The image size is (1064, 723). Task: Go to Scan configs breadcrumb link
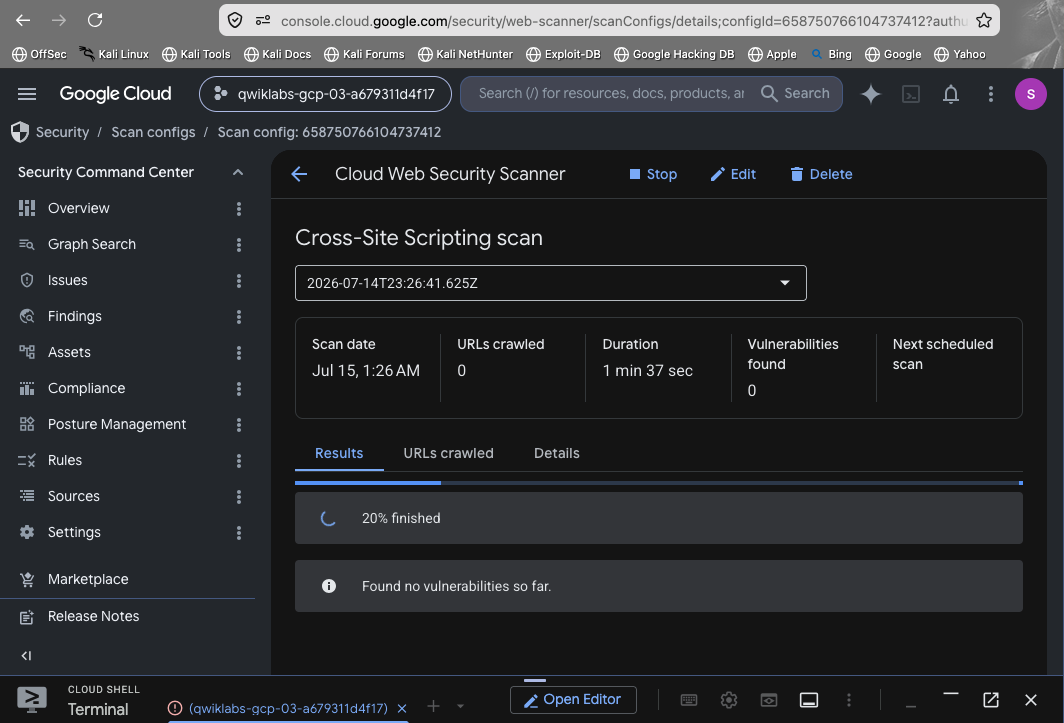coord(153,132)
